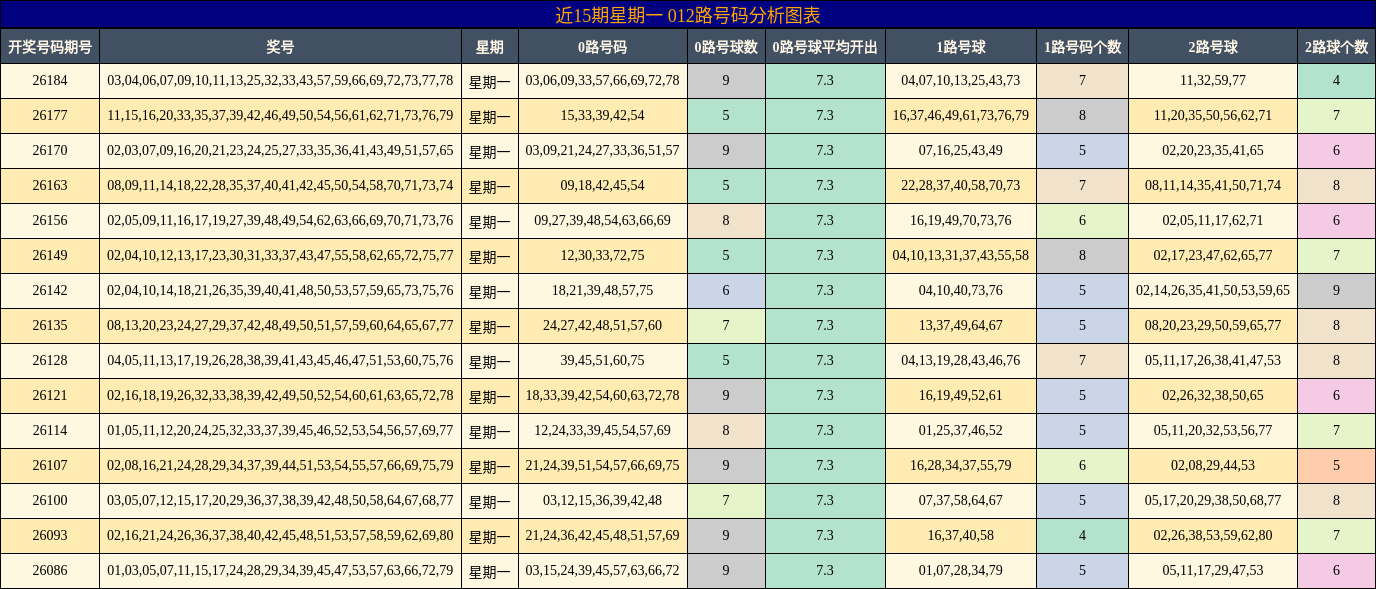Click 1路号球 cell 07,16,25,43,49

pos(961,151)
